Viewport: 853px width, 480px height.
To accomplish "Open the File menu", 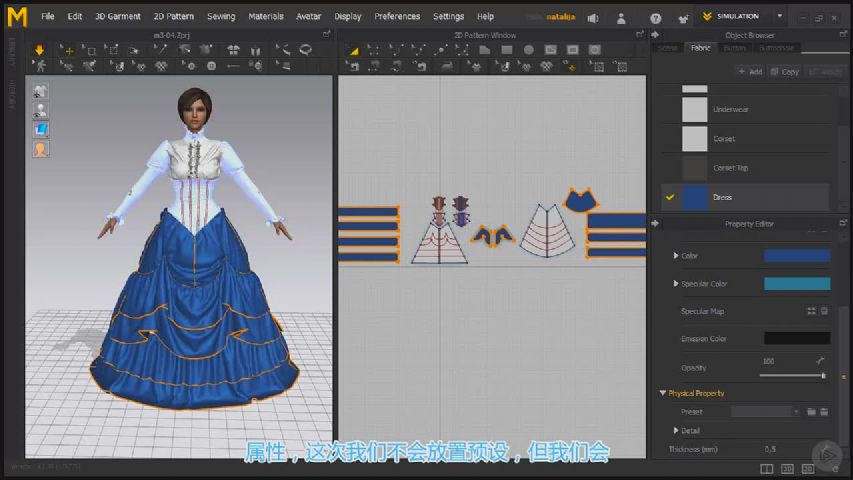I will 48,16.
